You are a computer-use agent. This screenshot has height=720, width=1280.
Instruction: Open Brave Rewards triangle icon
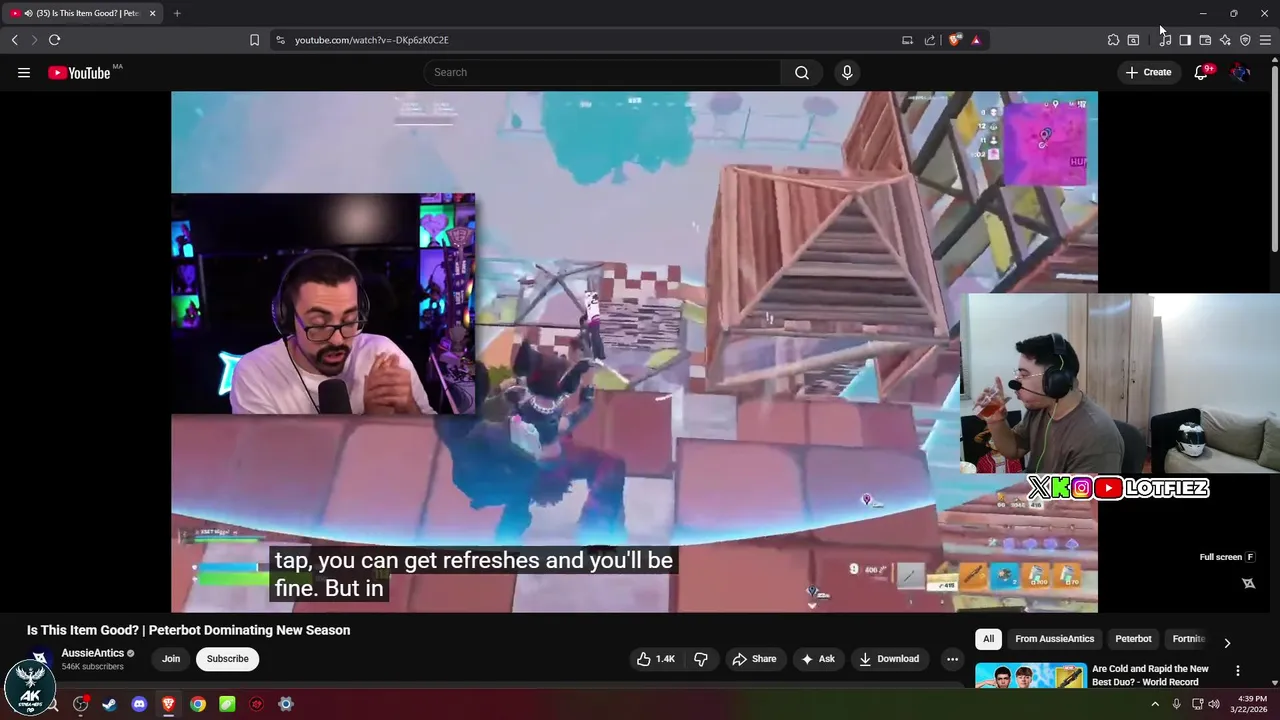click(976, 40)
